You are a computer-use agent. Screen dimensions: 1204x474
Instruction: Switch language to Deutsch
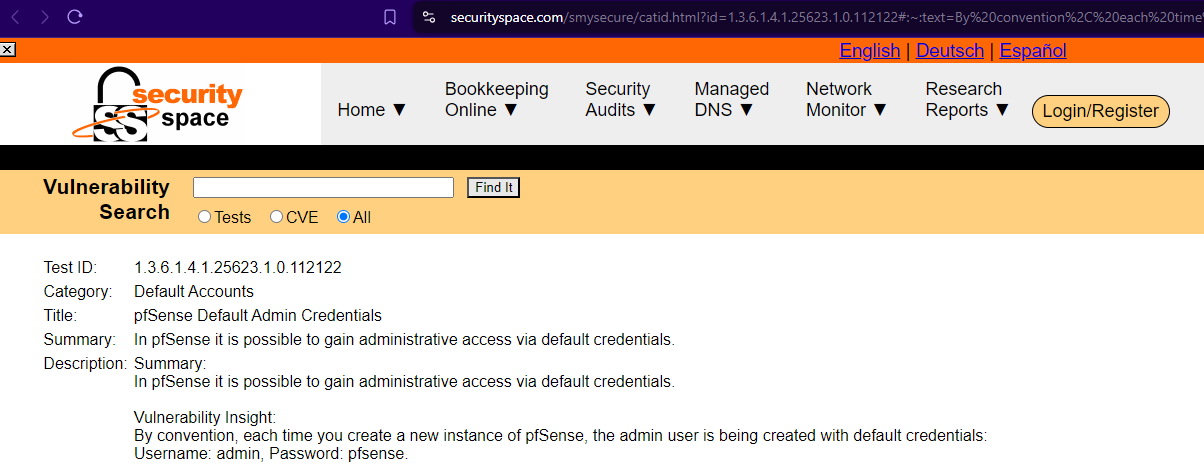click(949, 51)
